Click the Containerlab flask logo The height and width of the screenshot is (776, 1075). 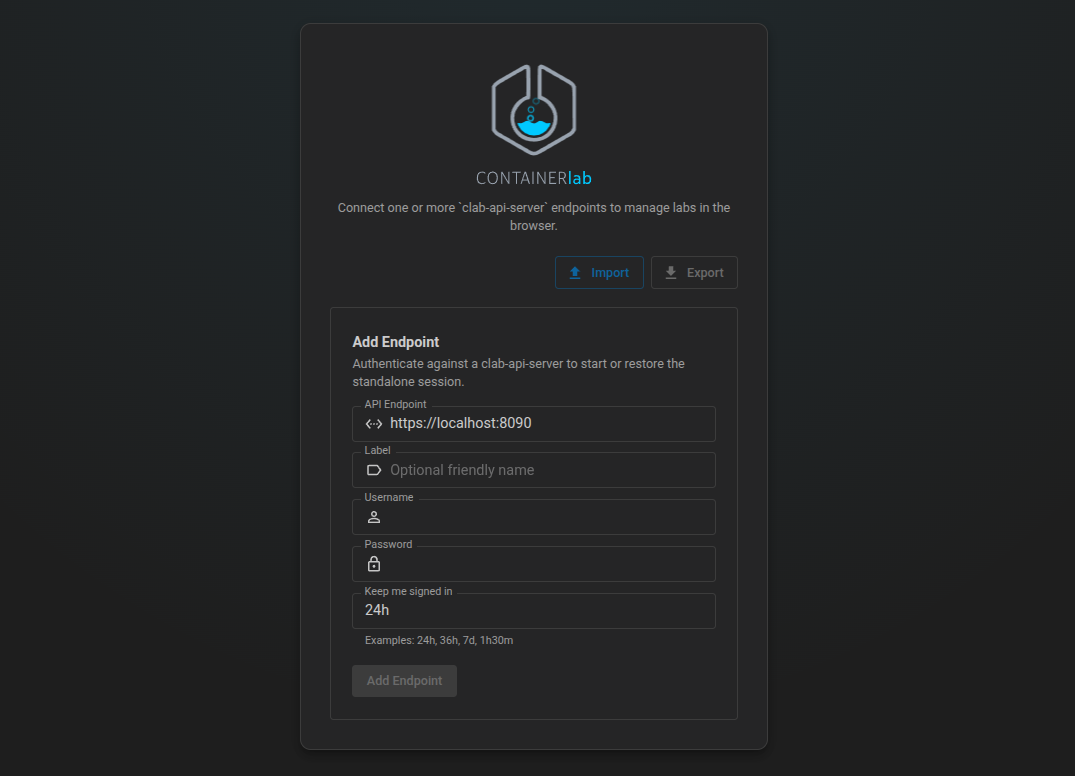coord(534,110)
